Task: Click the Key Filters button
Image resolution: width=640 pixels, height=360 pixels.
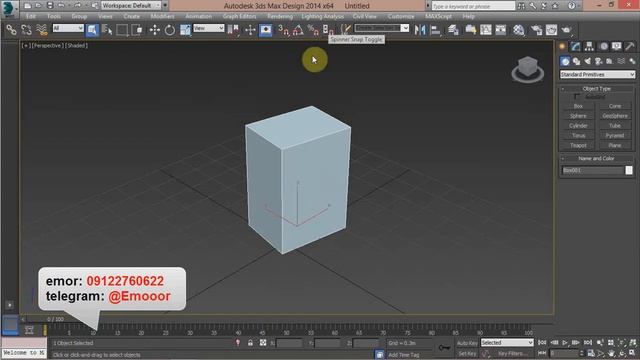Action: pos(512,354)
